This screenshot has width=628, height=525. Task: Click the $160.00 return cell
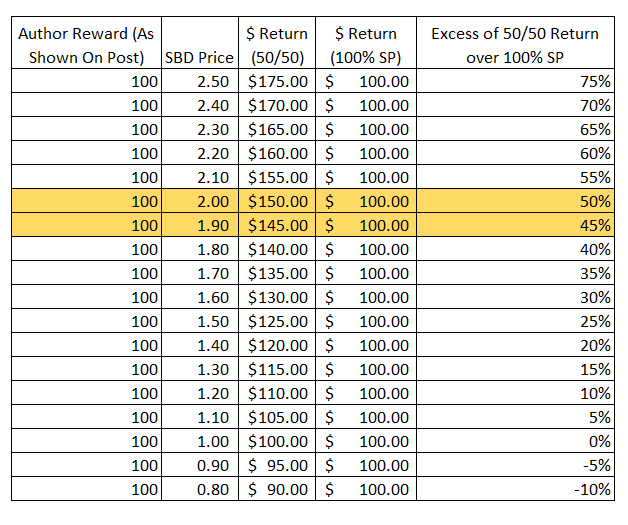click(x=277, y=153)
